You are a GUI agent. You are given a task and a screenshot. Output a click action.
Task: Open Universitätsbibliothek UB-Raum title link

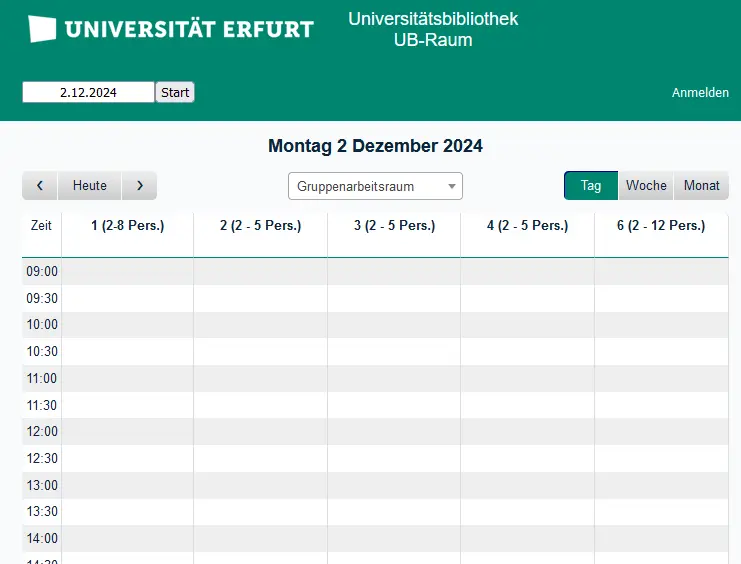(x=433, y=30)
